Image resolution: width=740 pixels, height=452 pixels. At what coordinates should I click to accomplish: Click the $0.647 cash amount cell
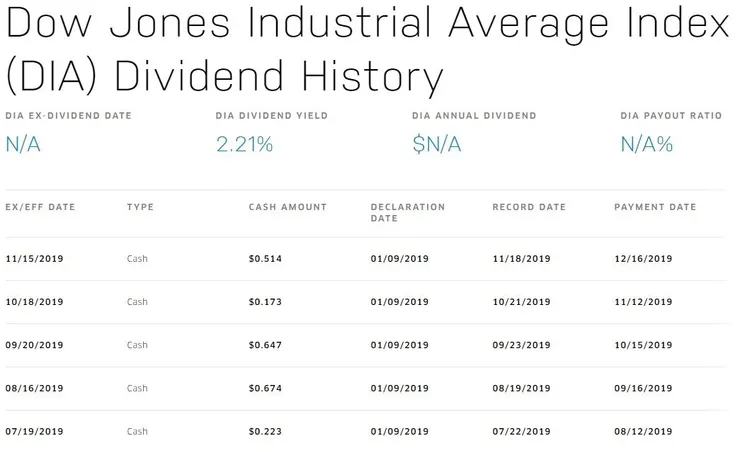pos(265,345)
